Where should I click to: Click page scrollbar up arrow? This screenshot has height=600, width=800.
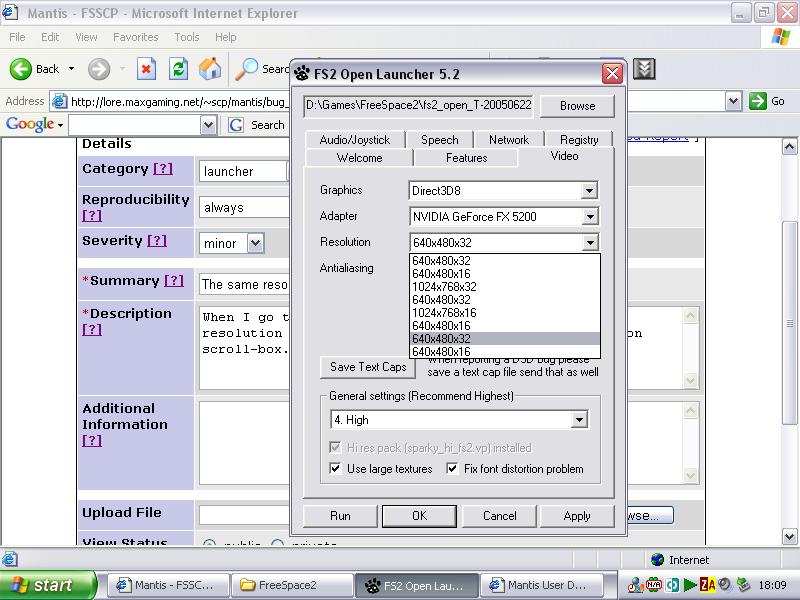pos(789,147)
